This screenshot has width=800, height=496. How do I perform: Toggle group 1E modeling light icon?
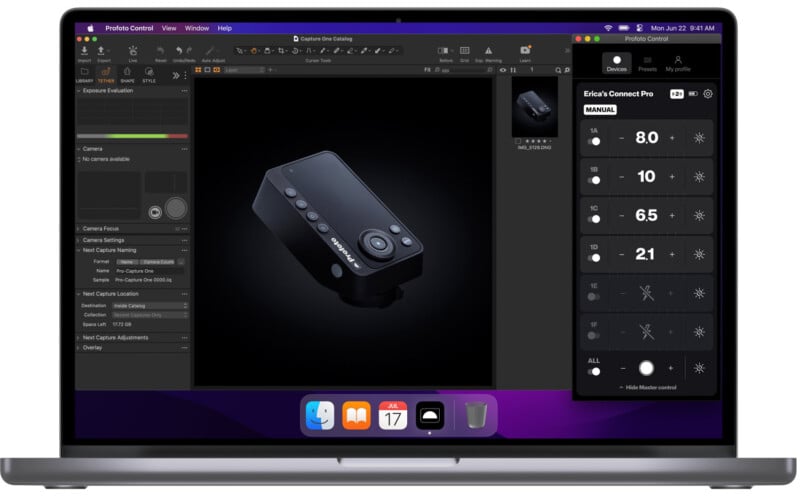coord(699,293)
